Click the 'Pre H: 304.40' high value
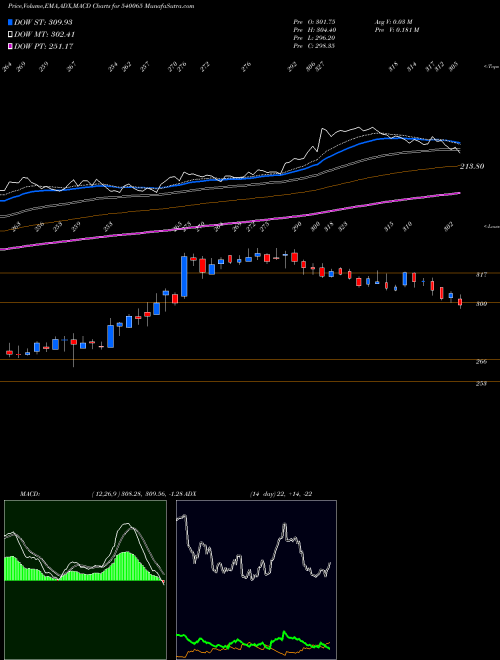Viewport: 500px width, 660px height. (314, 30)
